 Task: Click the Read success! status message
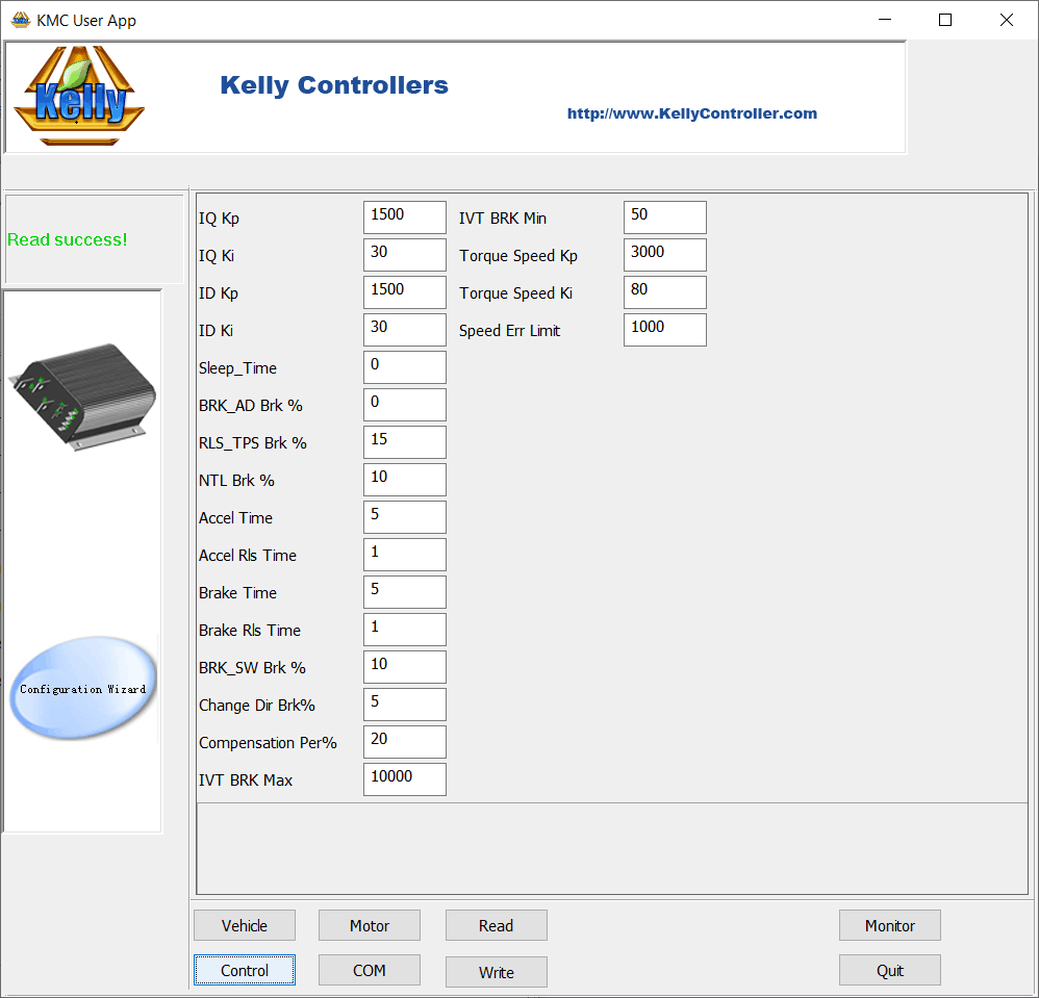click(x=67, y=240)
